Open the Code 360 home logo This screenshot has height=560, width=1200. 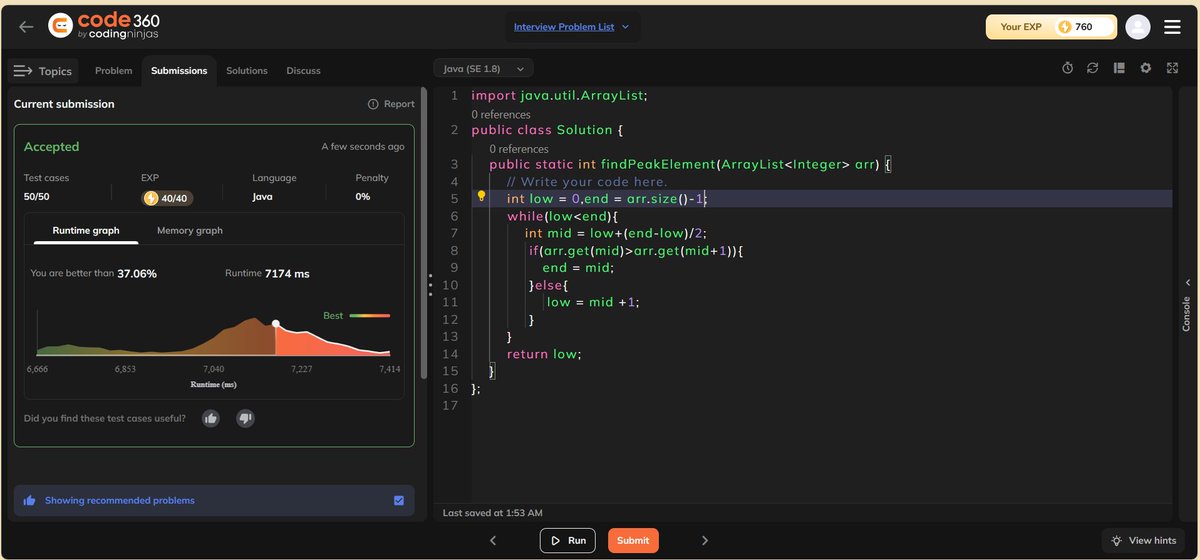104,26
